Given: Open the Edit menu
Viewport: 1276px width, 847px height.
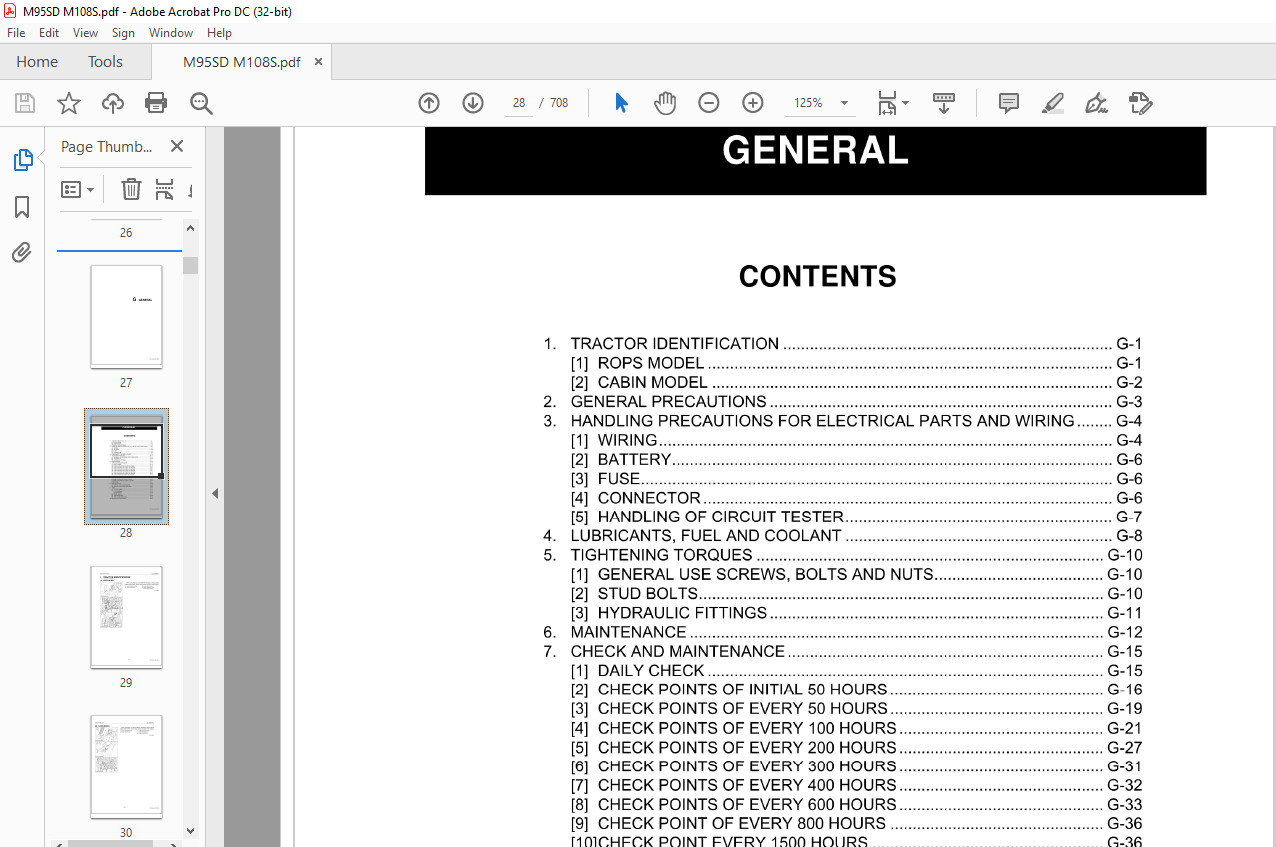Looking at the screenshot, I should click(49, 33).
